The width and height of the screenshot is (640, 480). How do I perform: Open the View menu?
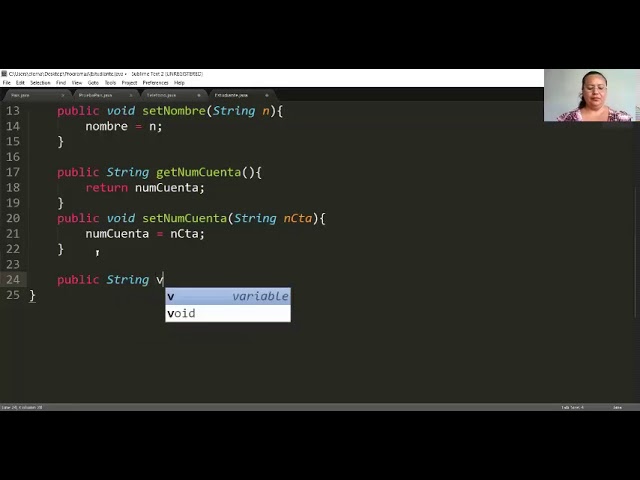click(77, 83)
